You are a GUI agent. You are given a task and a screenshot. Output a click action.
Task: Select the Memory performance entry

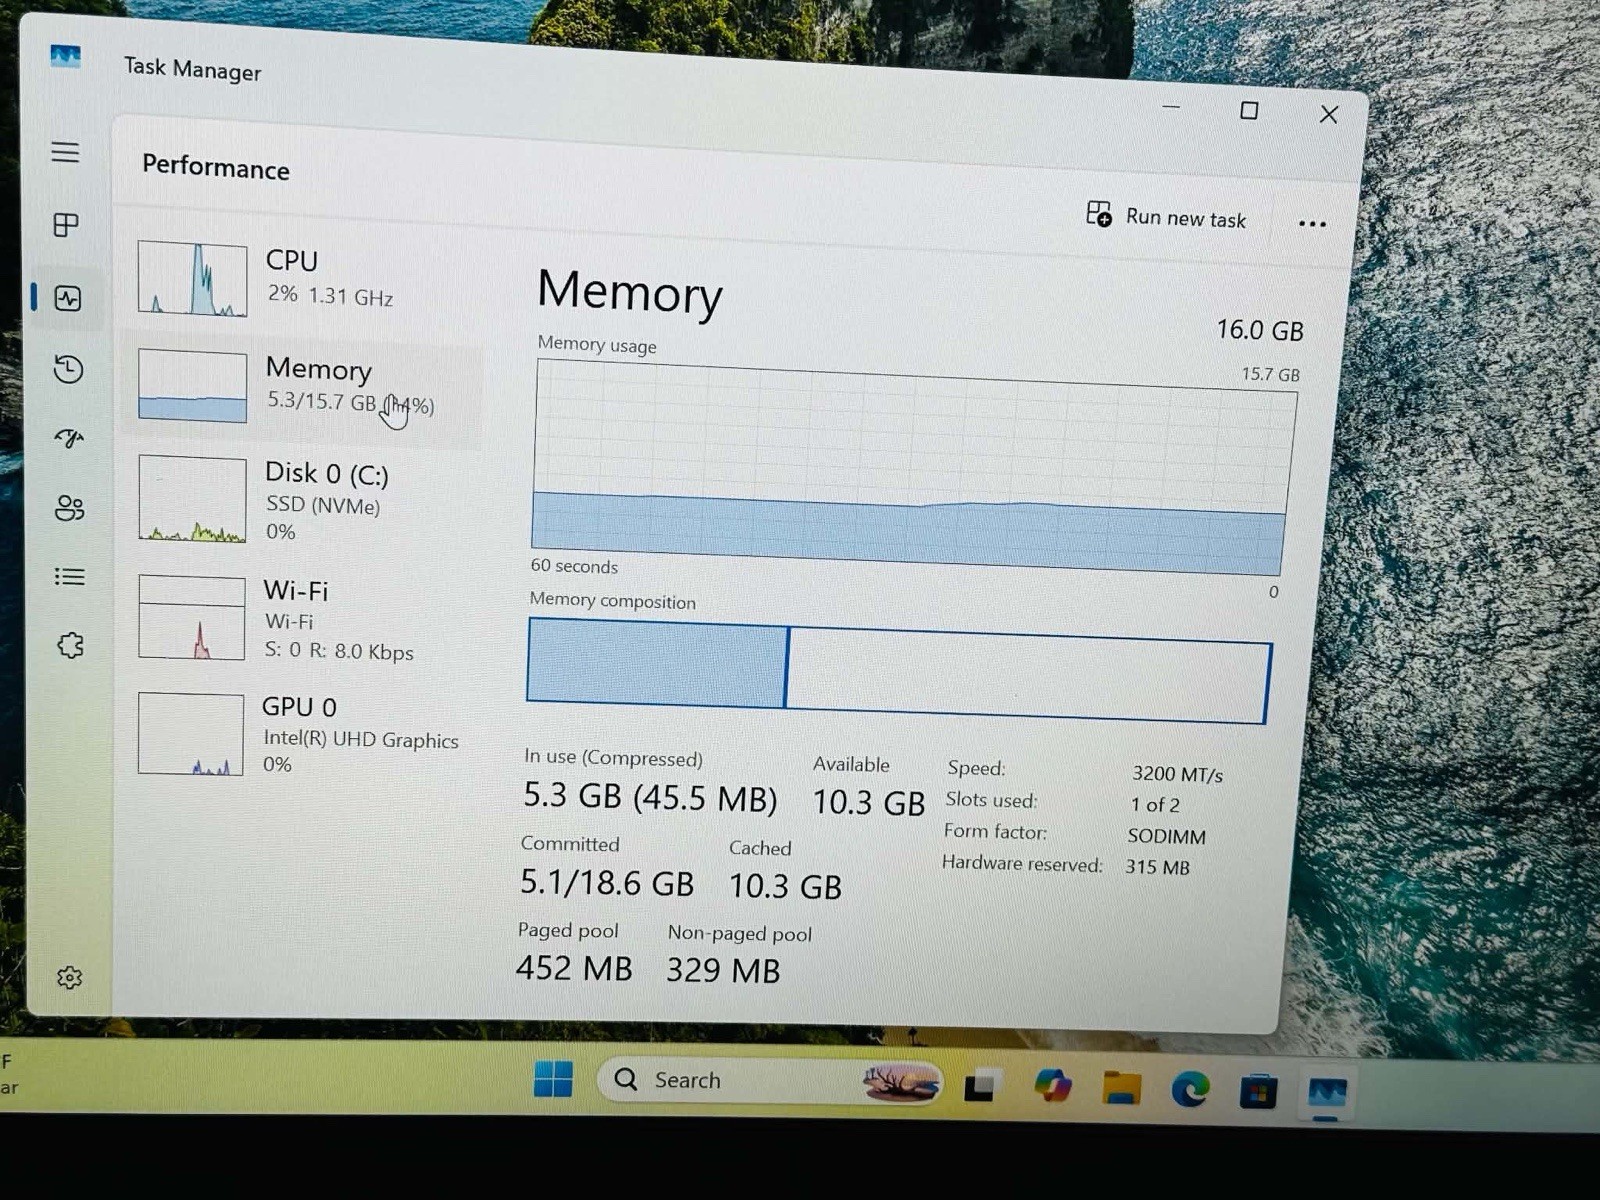[300, 387]
